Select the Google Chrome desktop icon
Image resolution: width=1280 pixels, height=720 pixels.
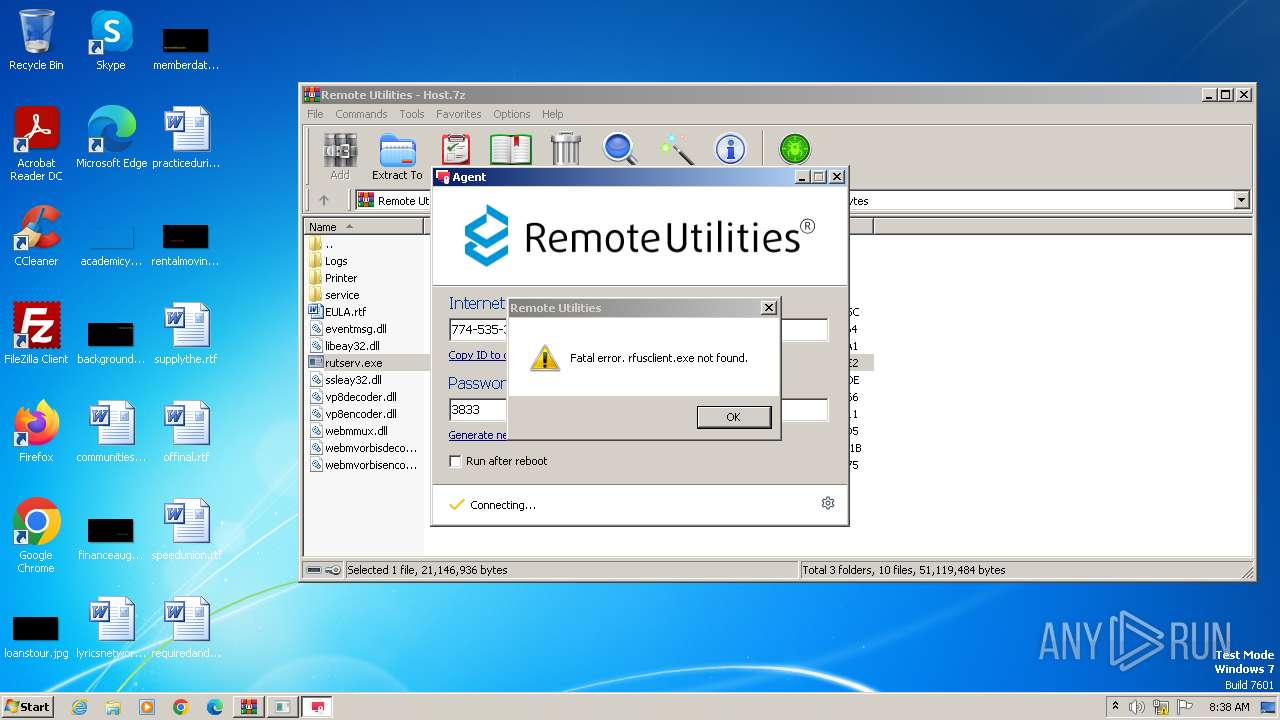click(36, 536)
